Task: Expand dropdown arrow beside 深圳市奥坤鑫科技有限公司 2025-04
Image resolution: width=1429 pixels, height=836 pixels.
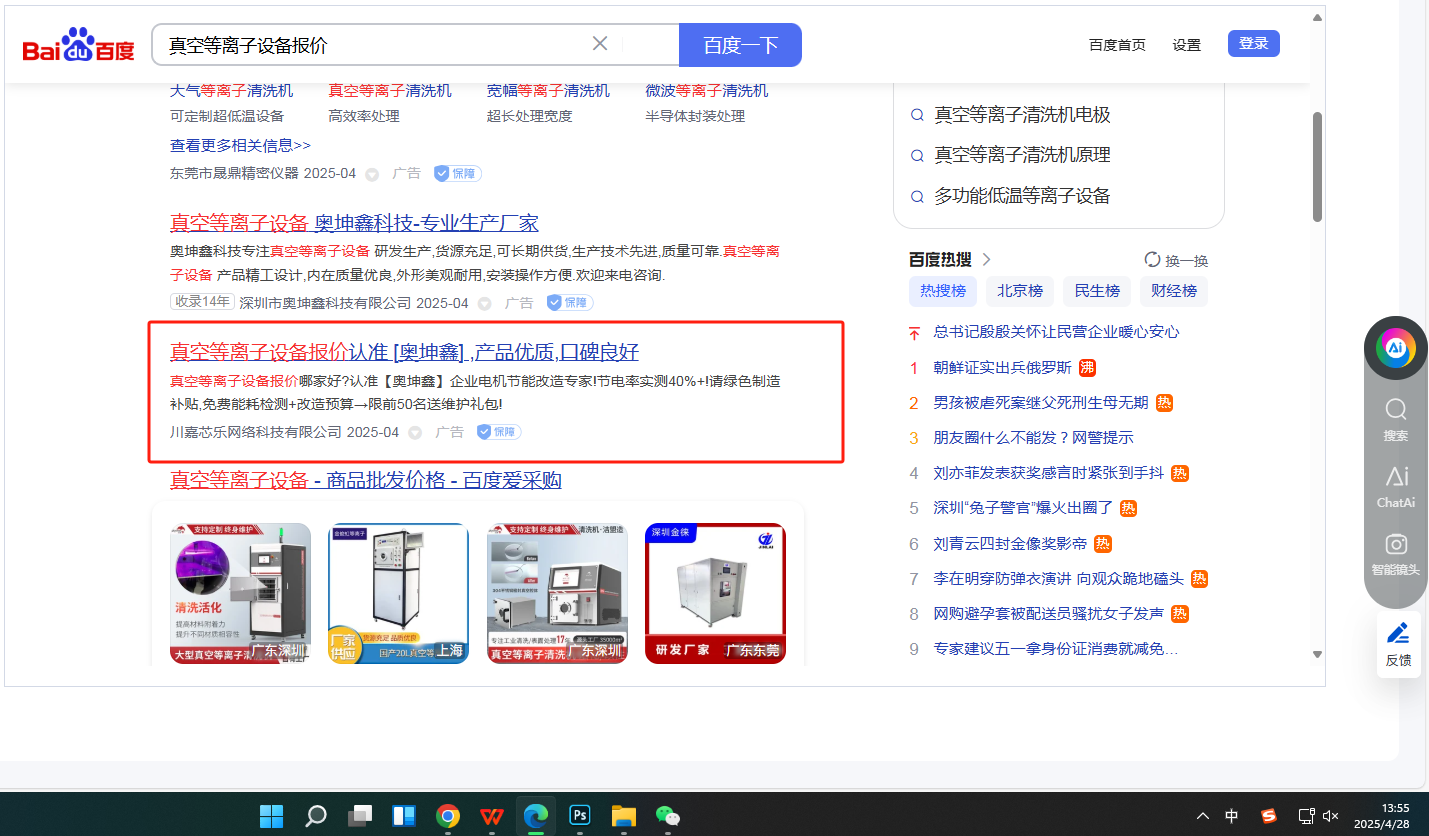Action: click(484, 303)
